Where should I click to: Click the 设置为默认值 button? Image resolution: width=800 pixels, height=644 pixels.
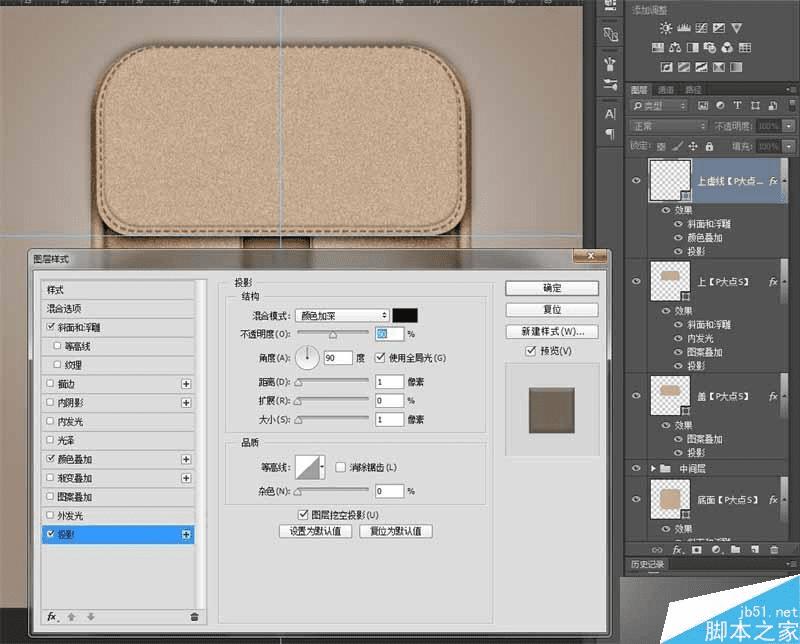tap(315, 531)
